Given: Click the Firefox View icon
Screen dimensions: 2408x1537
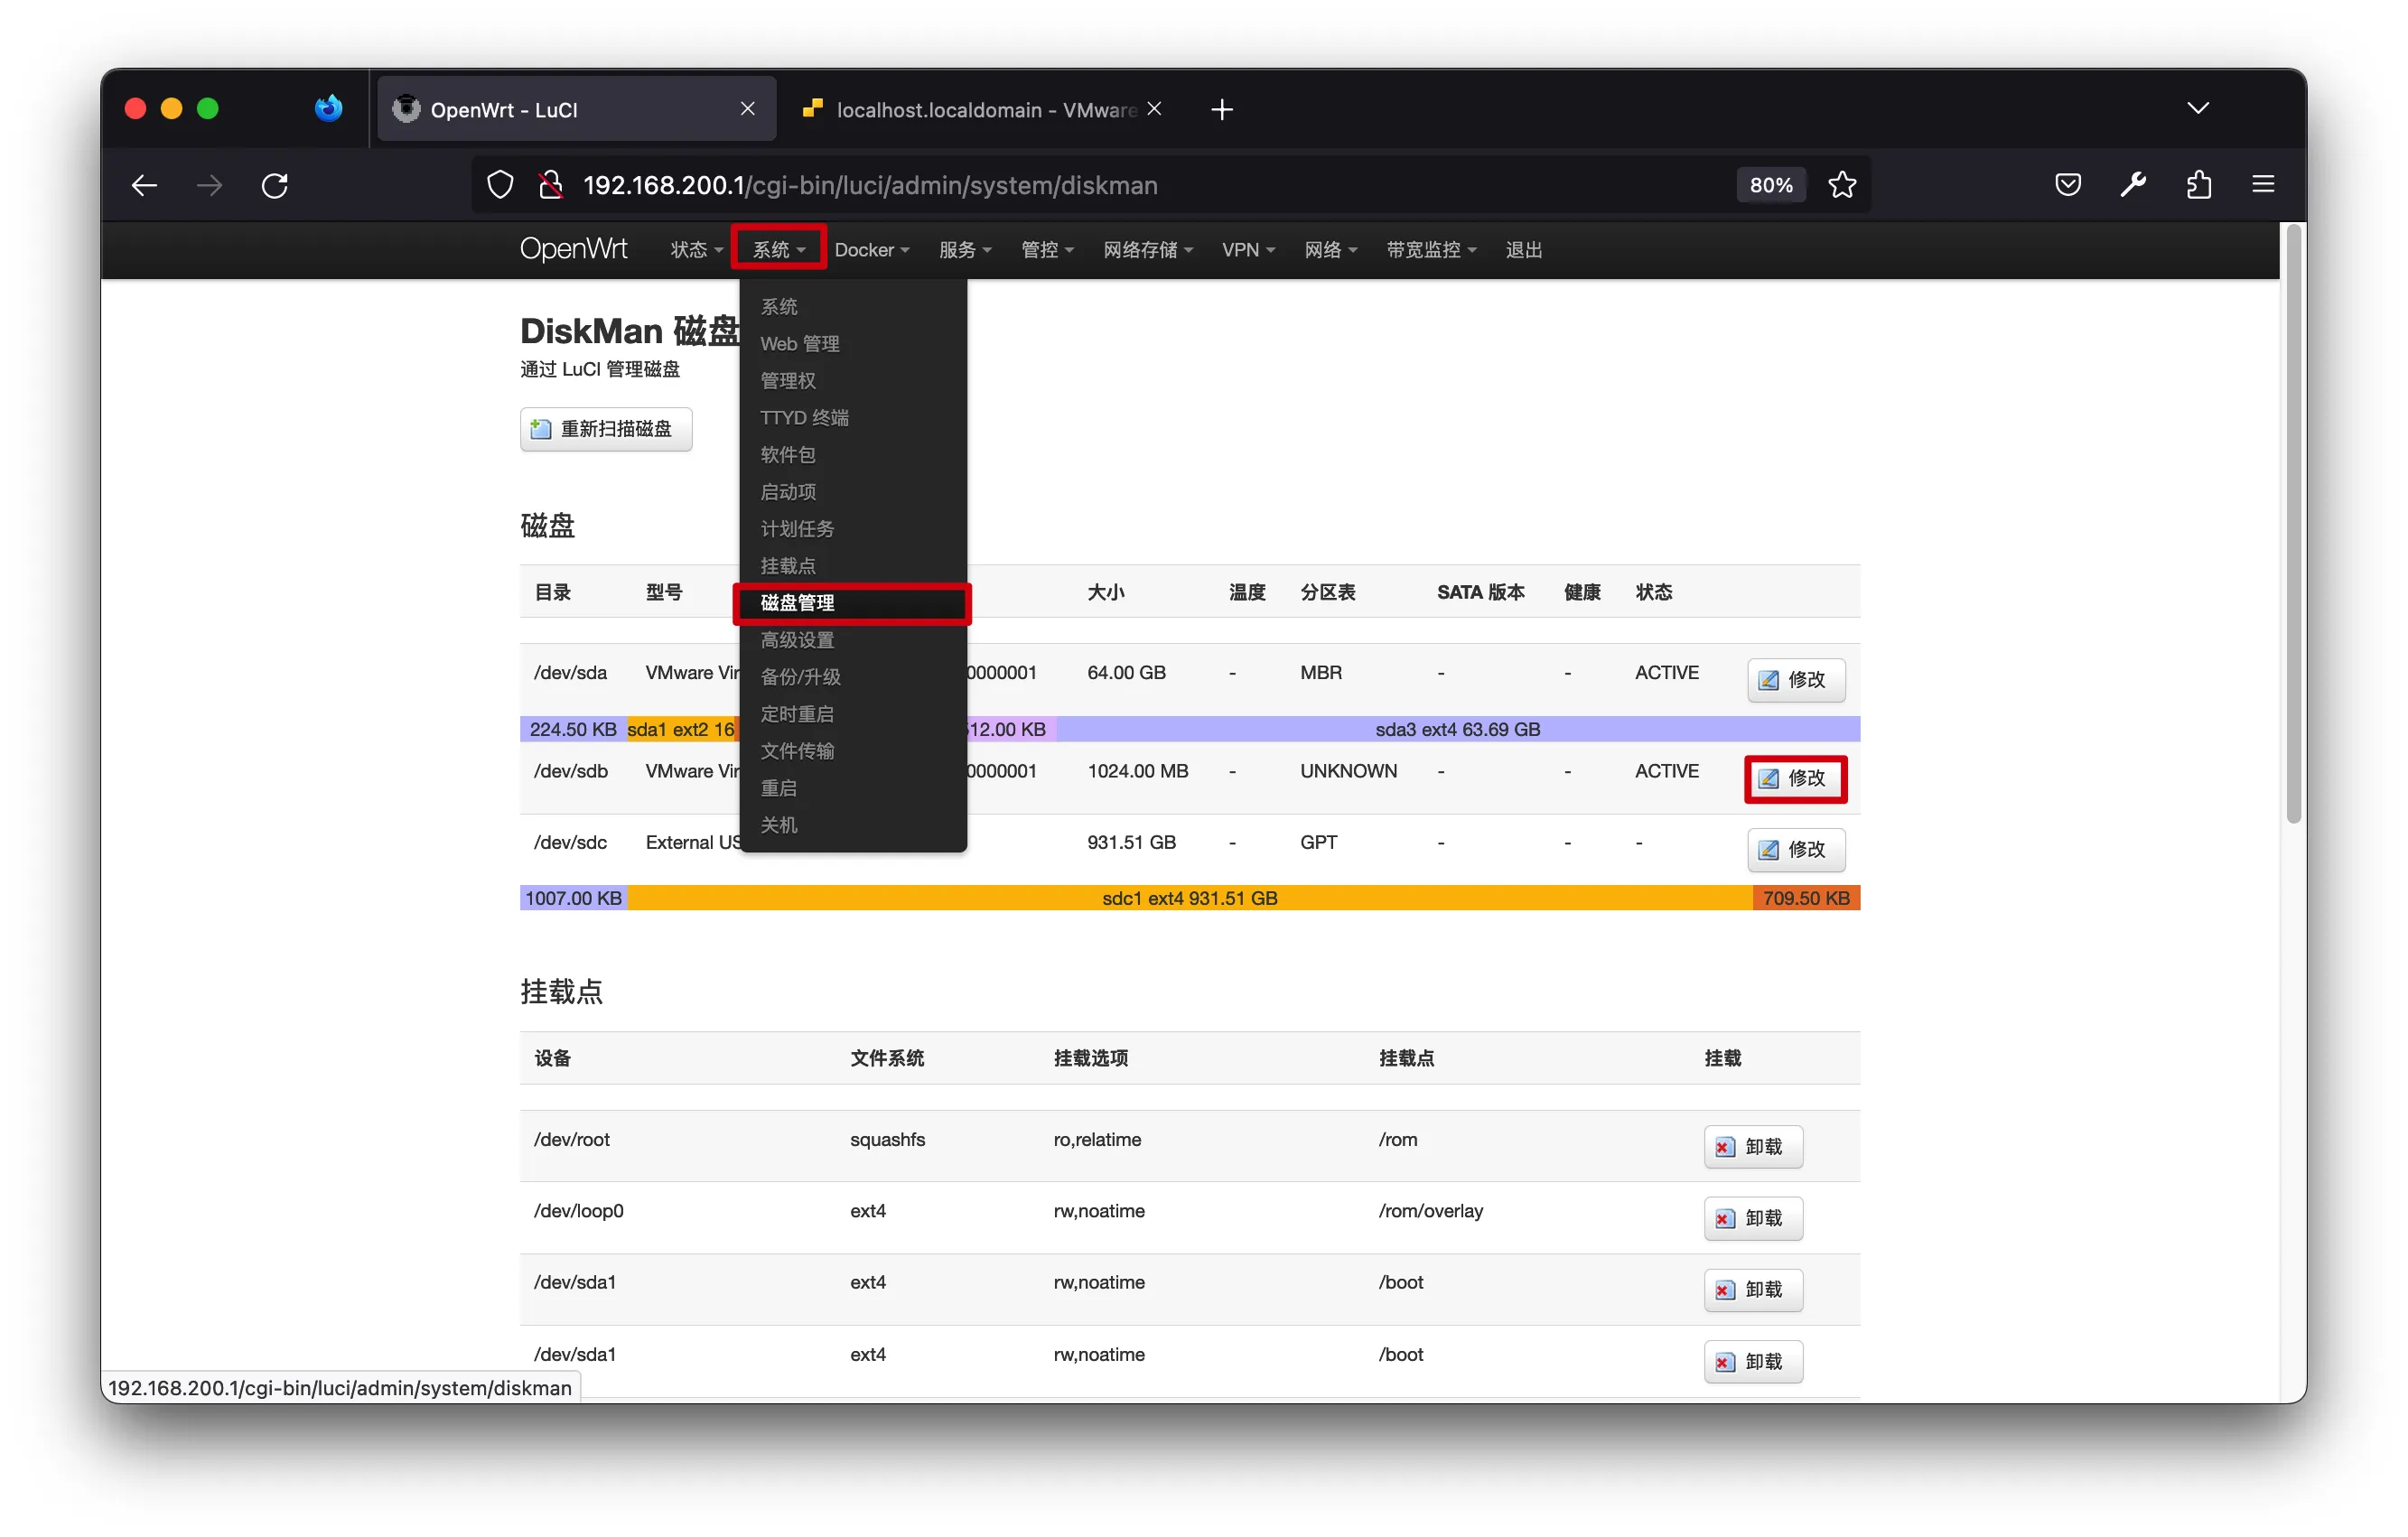Looking at the screenshot, I should 328,108.
